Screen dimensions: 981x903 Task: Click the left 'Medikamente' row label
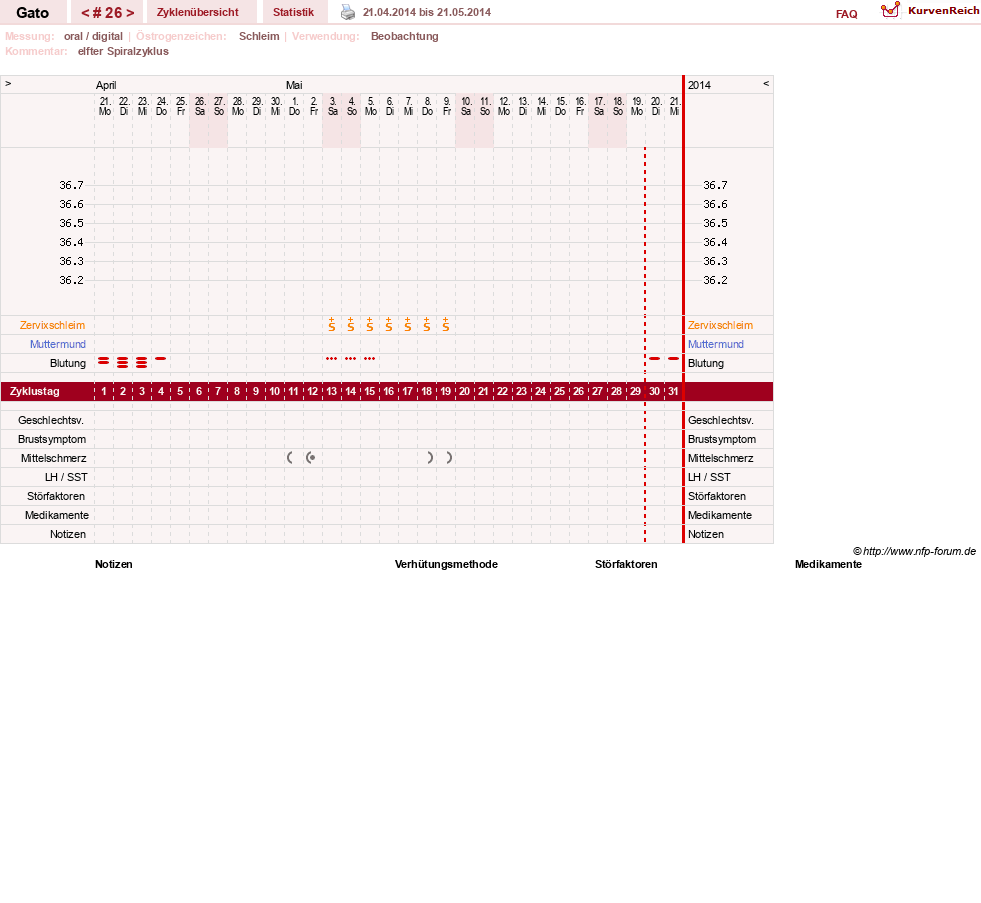[x=57, y=515]
